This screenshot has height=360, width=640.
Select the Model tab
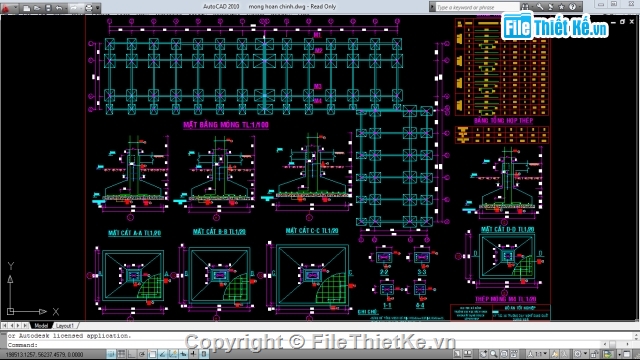(41, 326)
